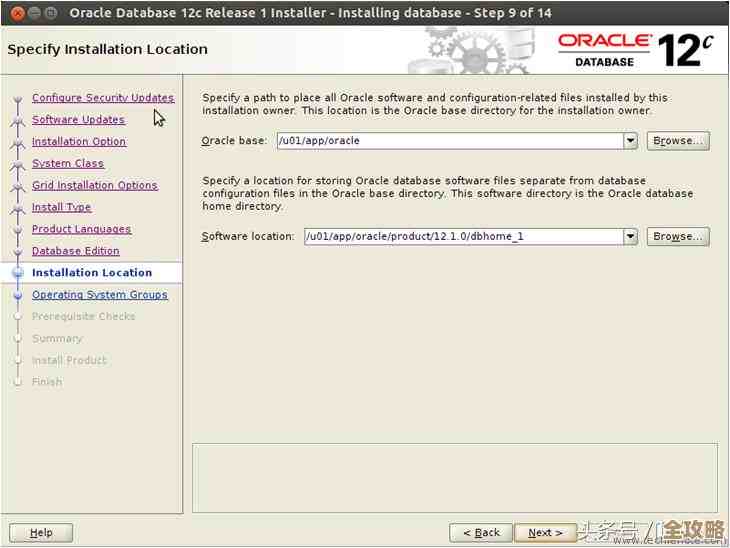Click the Software location label
This screenshot has width=730, height=548.
248,237
